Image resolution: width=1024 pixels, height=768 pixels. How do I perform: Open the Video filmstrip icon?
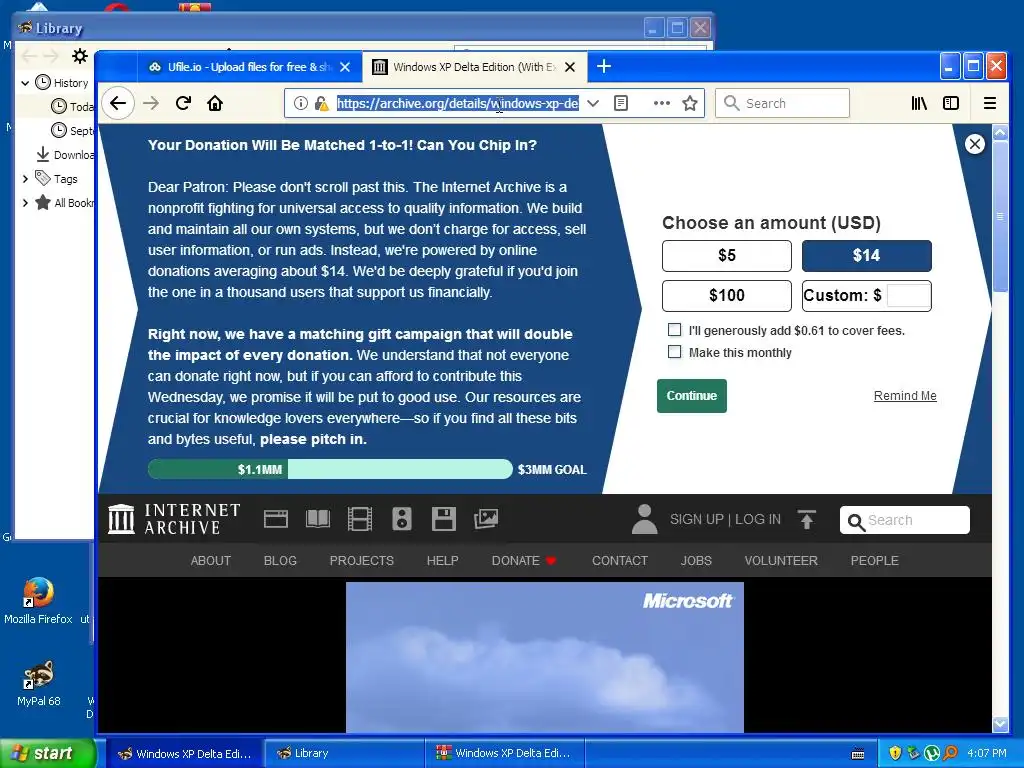[360, 519]
